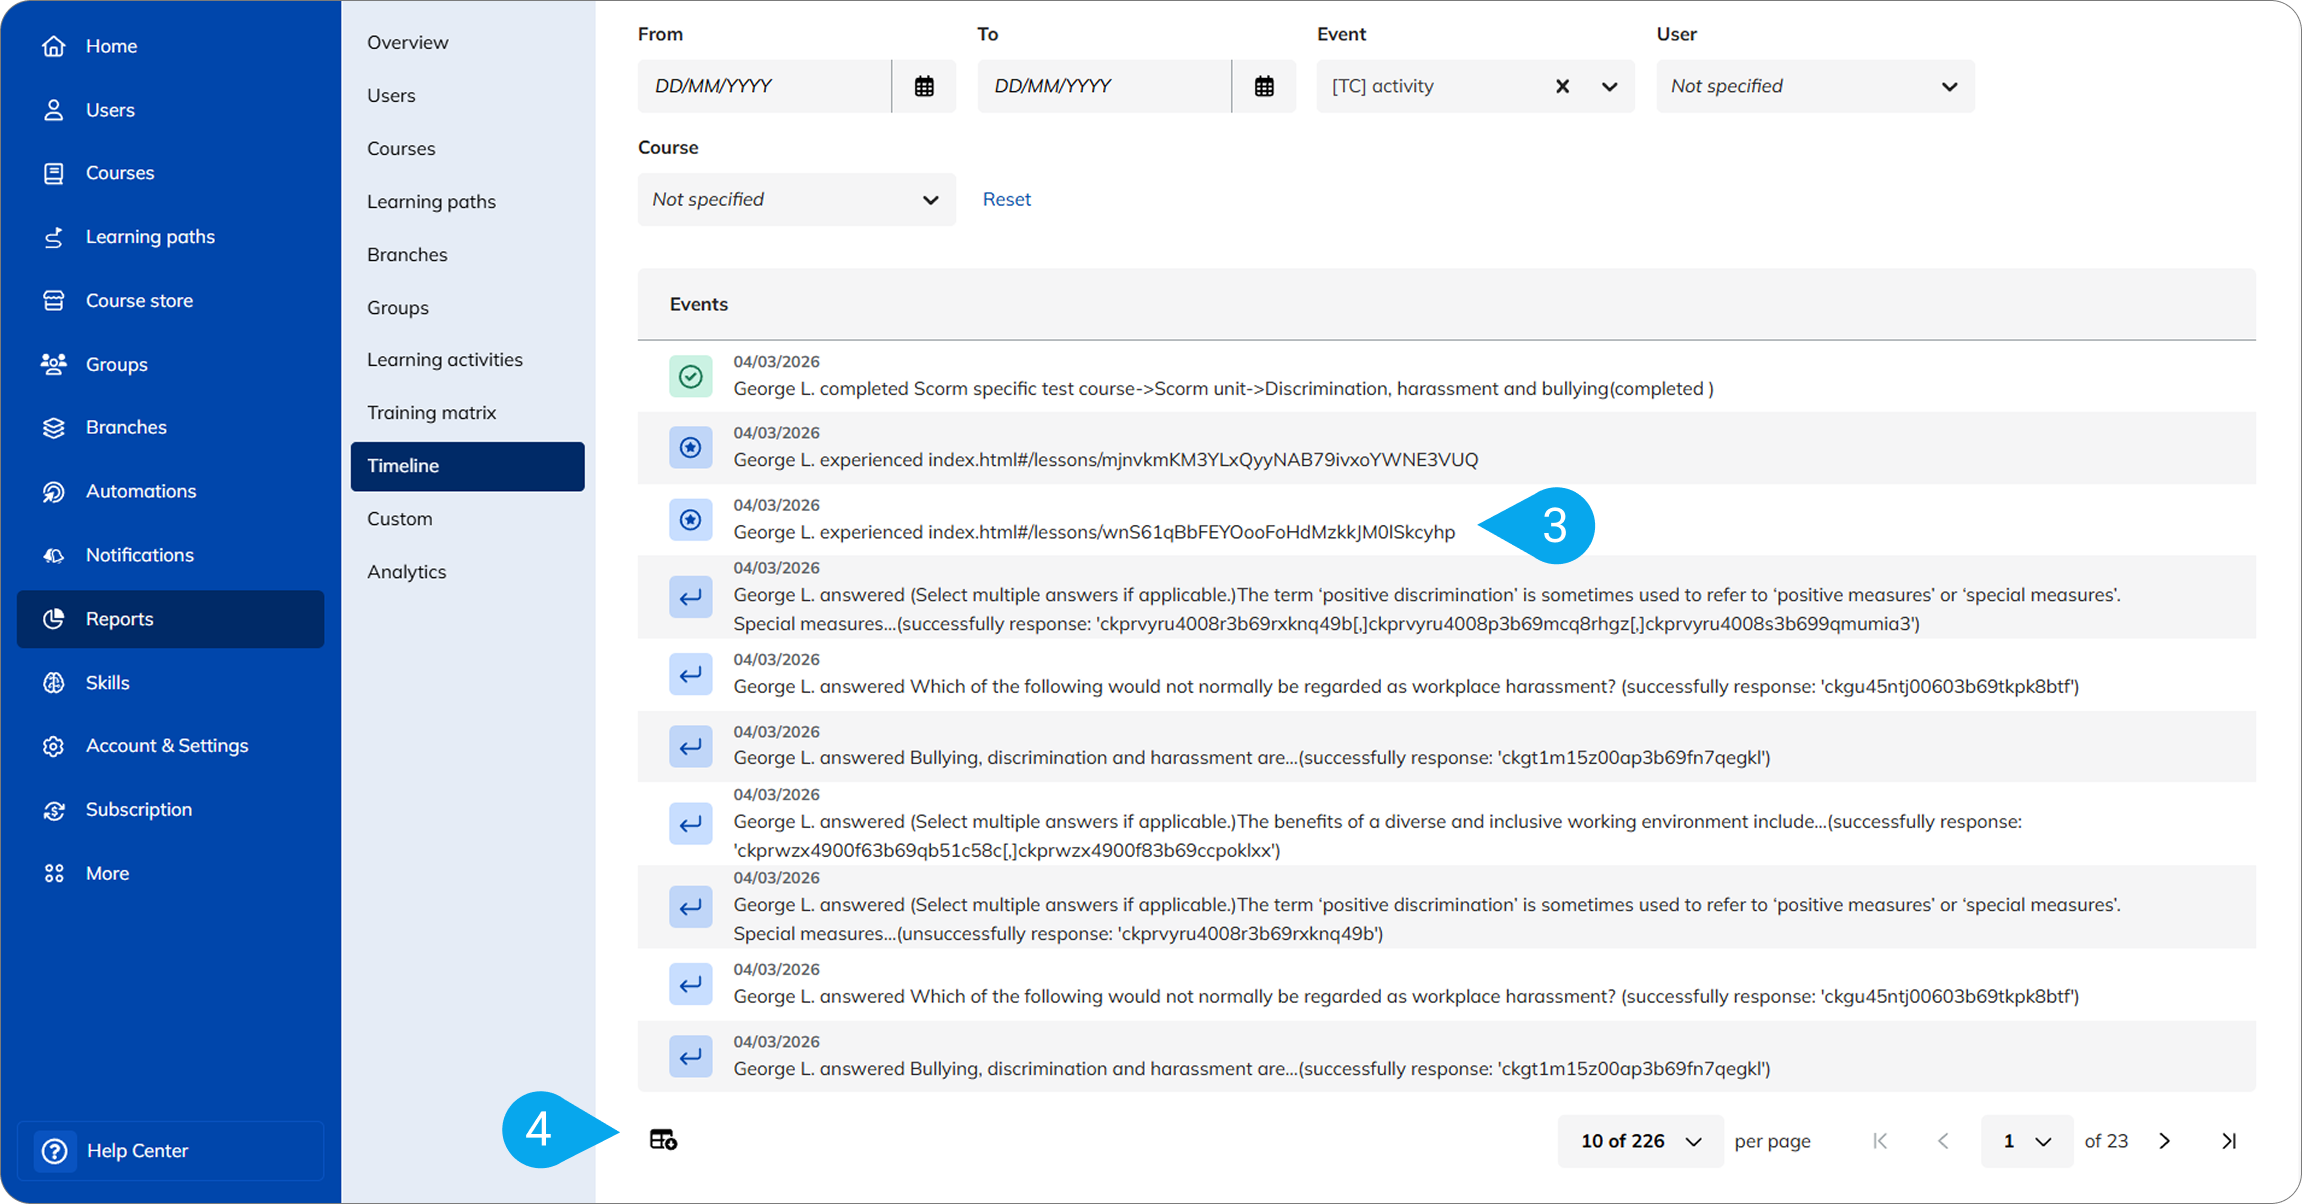Image resolution: width=2302 pixels, height=1204 pixels.
Task: Click the completed checkmark event icon
Action: click(690, 377)
